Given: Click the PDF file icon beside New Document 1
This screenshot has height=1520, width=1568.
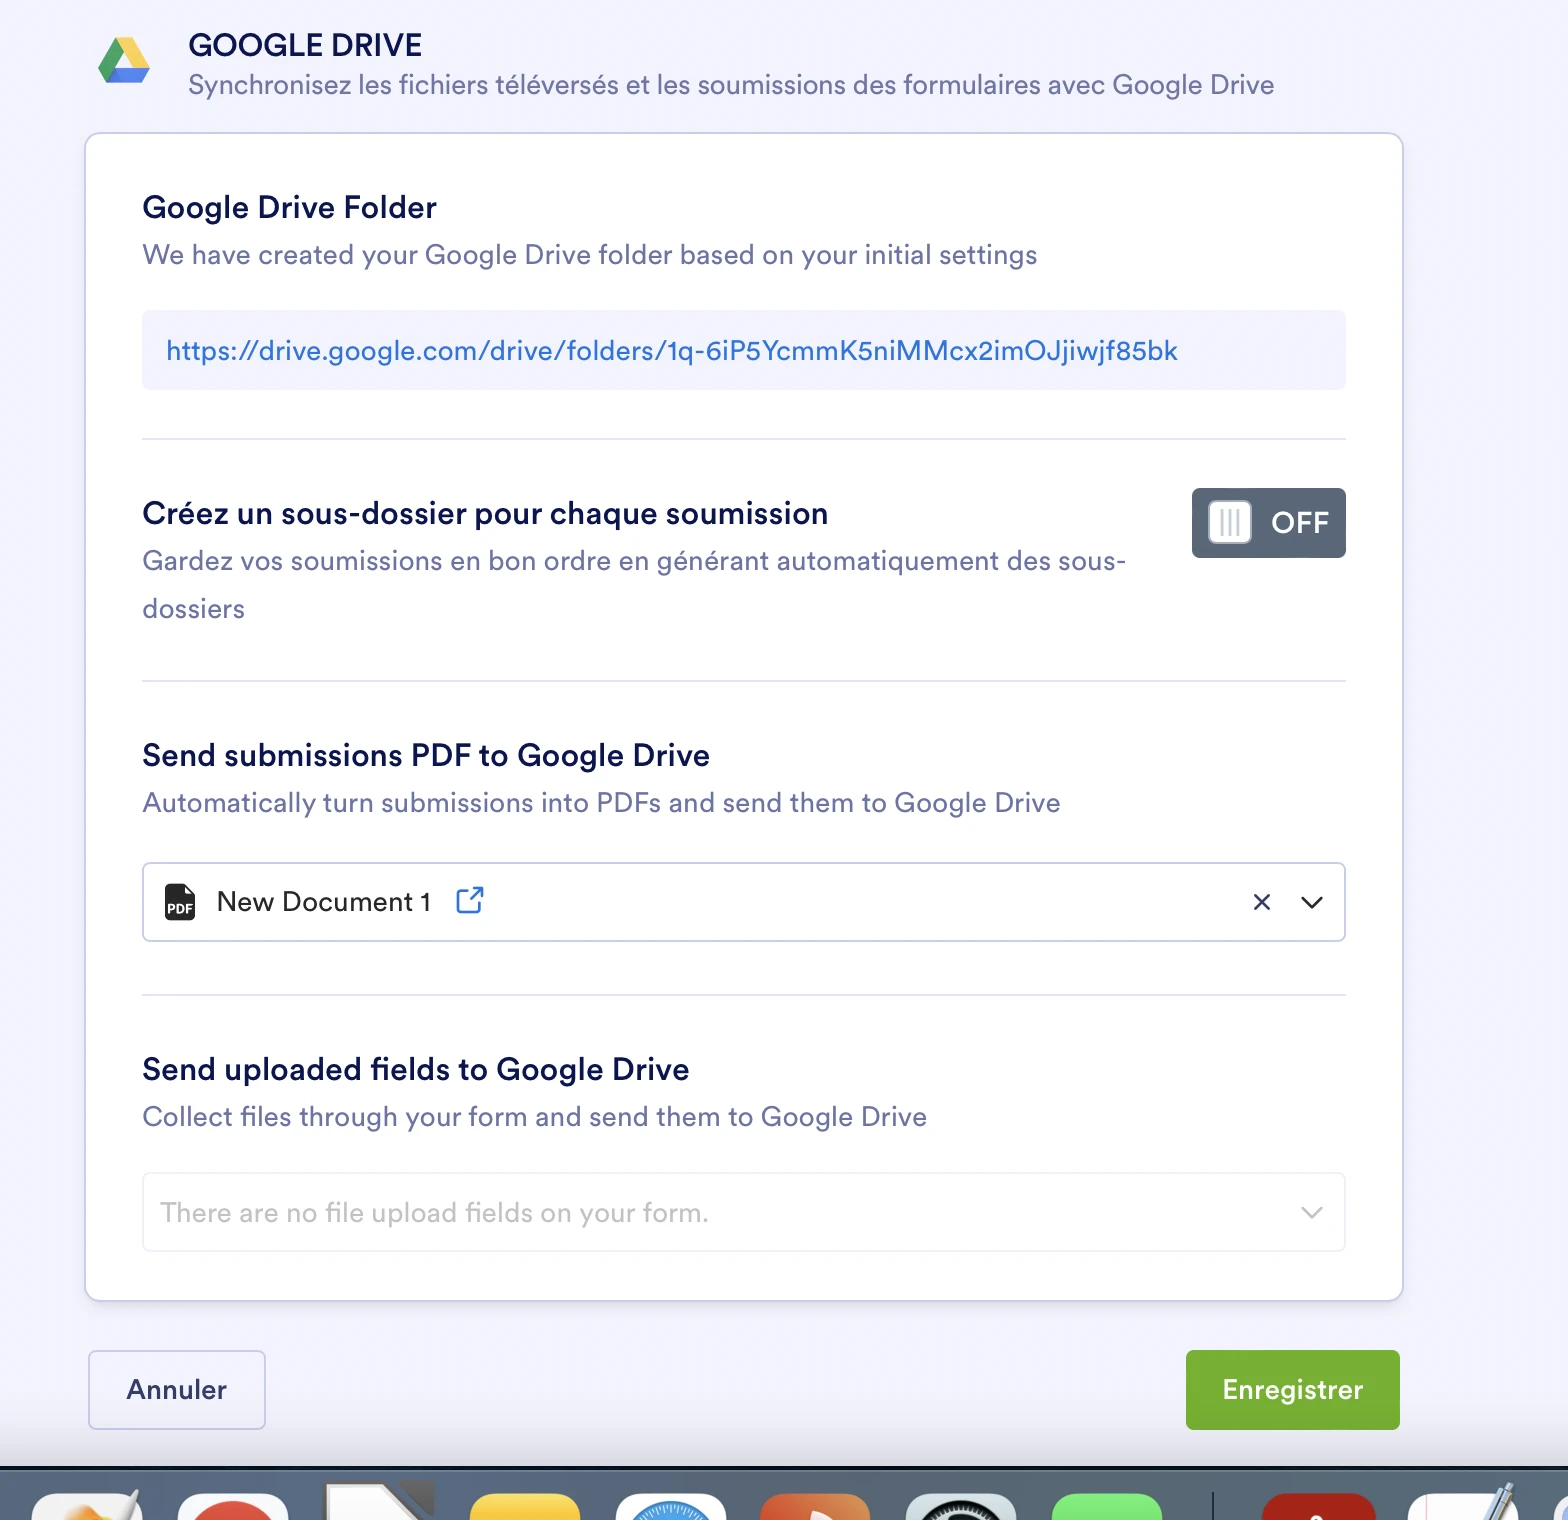Looking at the screenshot, I should tap(180, 902).
